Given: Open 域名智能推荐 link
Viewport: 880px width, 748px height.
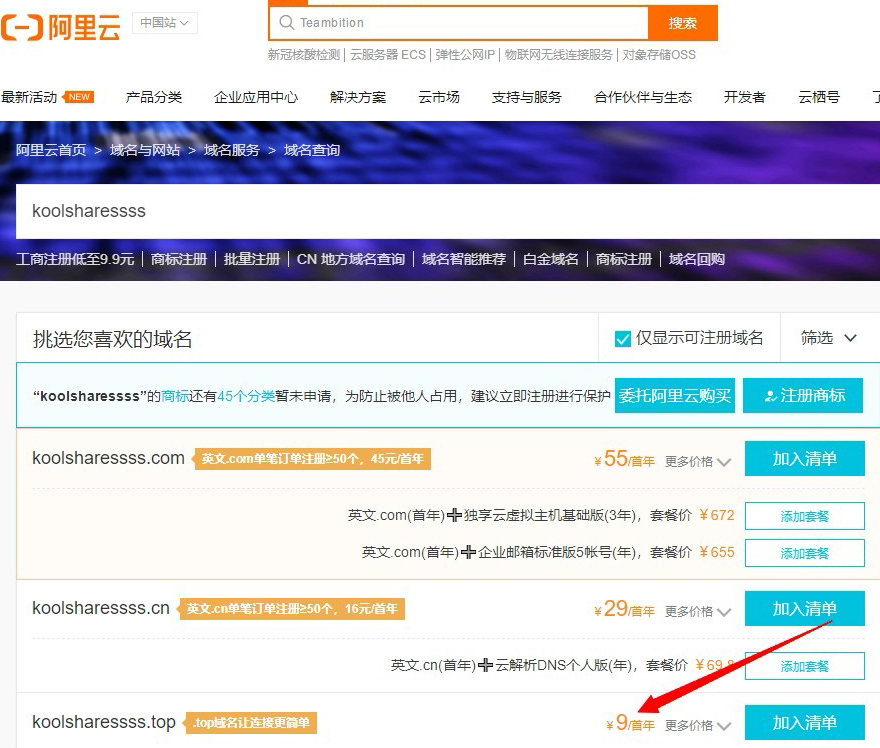Looking at the screenshot, I should coord(464,259).
